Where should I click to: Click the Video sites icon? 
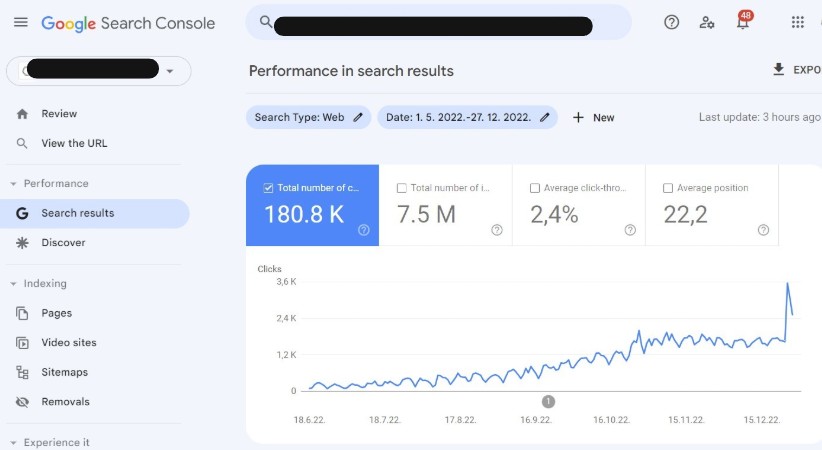(x=22, y=342)
